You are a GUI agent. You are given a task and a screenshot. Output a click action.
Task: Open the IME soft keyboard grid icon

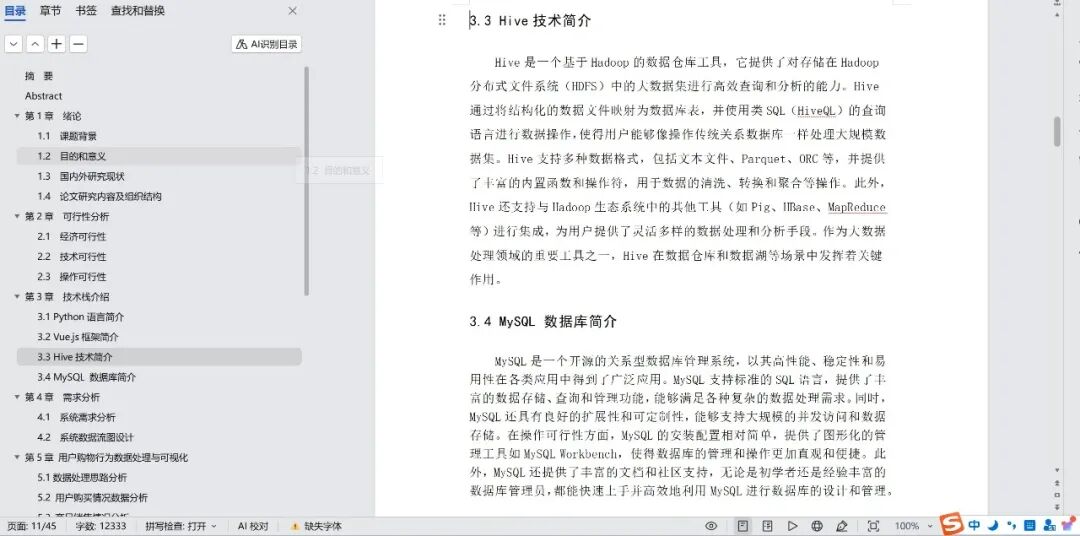coord(1030,526)
